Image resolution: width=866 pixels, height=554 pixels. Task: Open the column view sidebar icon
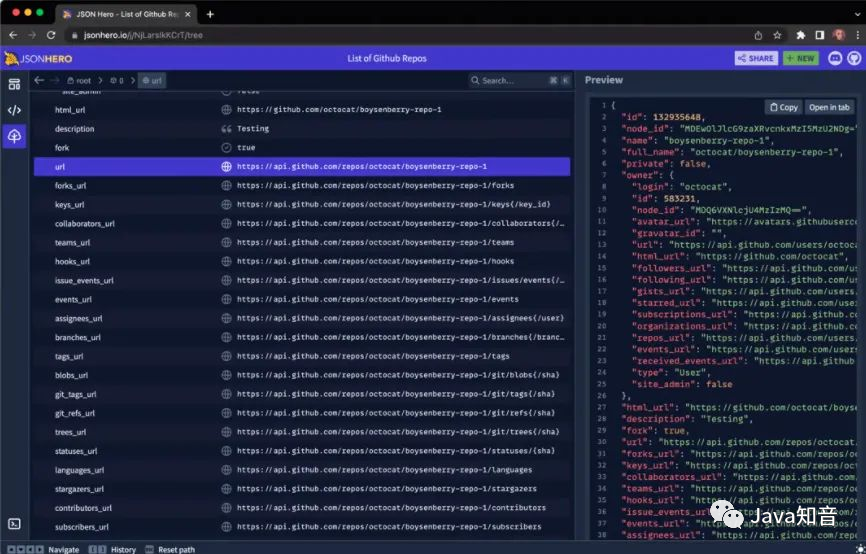(14, 84)
